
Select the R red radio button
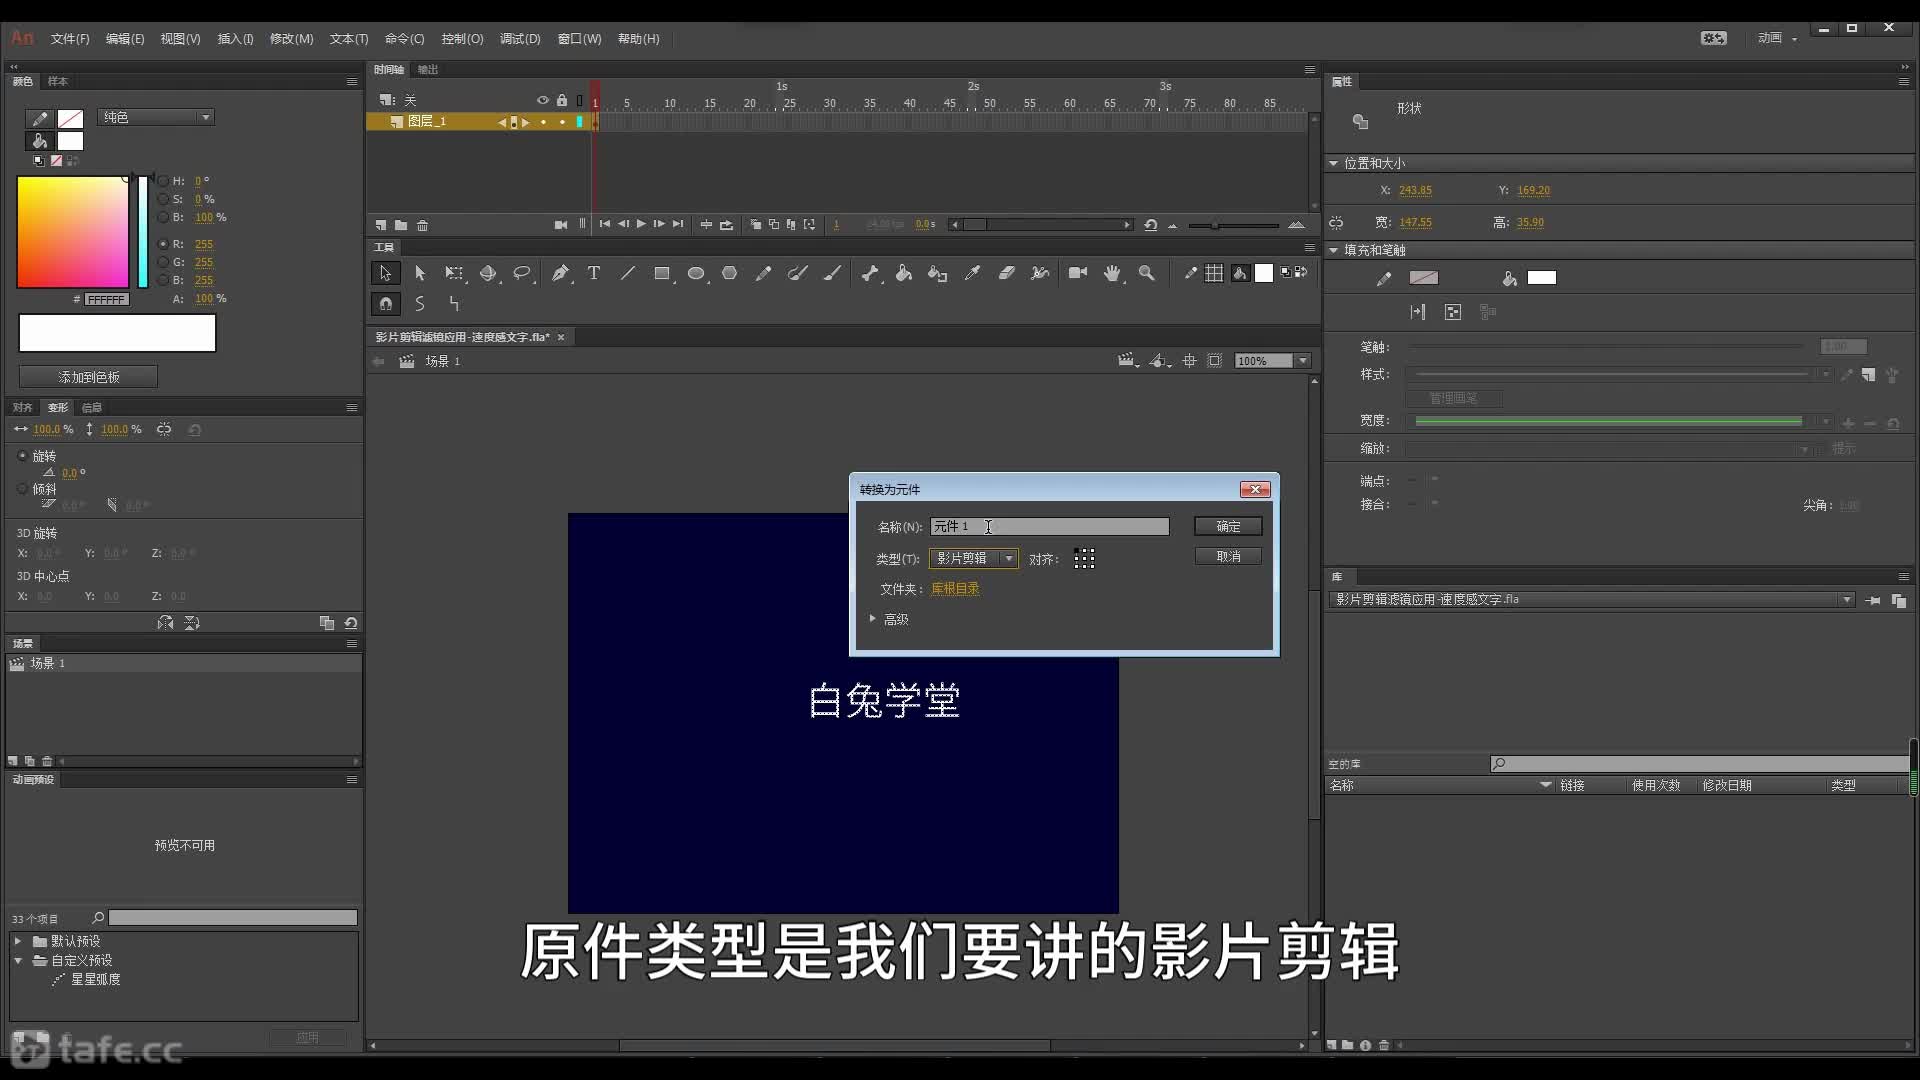click(163, 244)
